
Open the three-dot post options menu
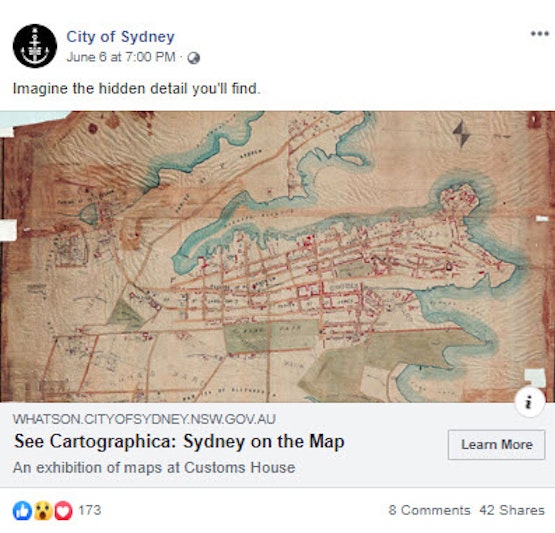[x=539, y=34]
